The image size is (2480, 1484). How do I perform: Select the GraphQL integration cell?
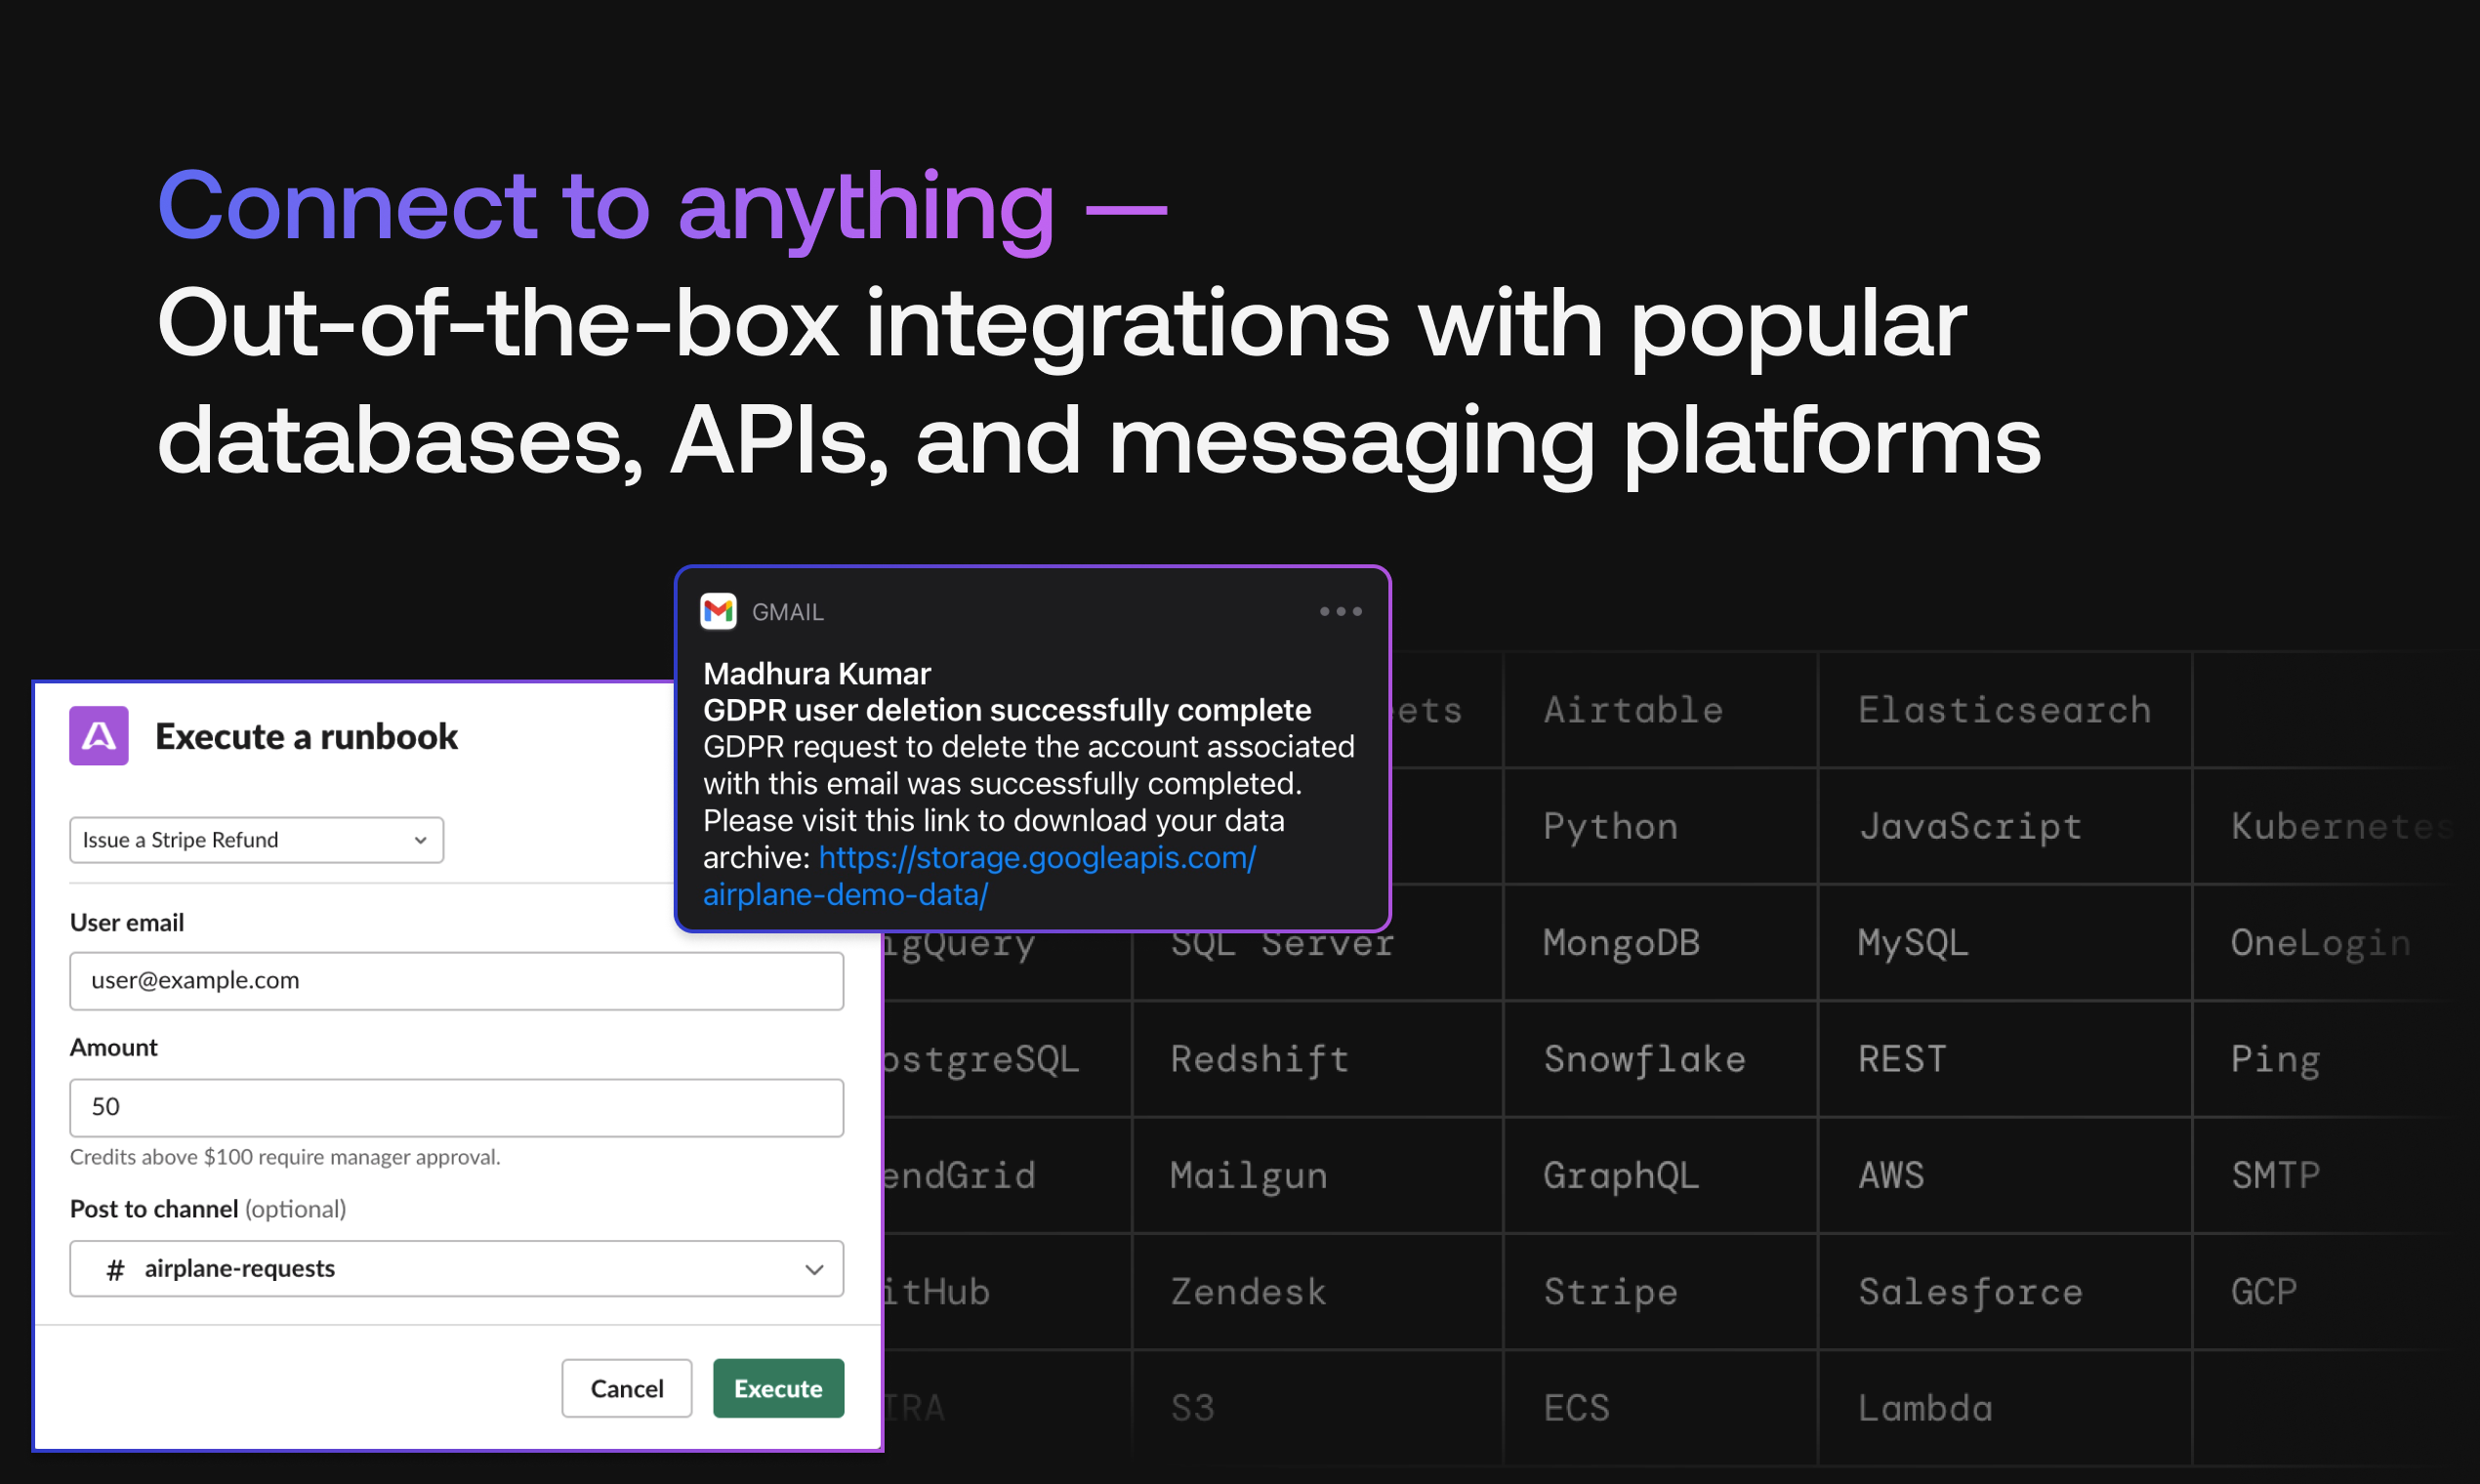(1660, 1175)
